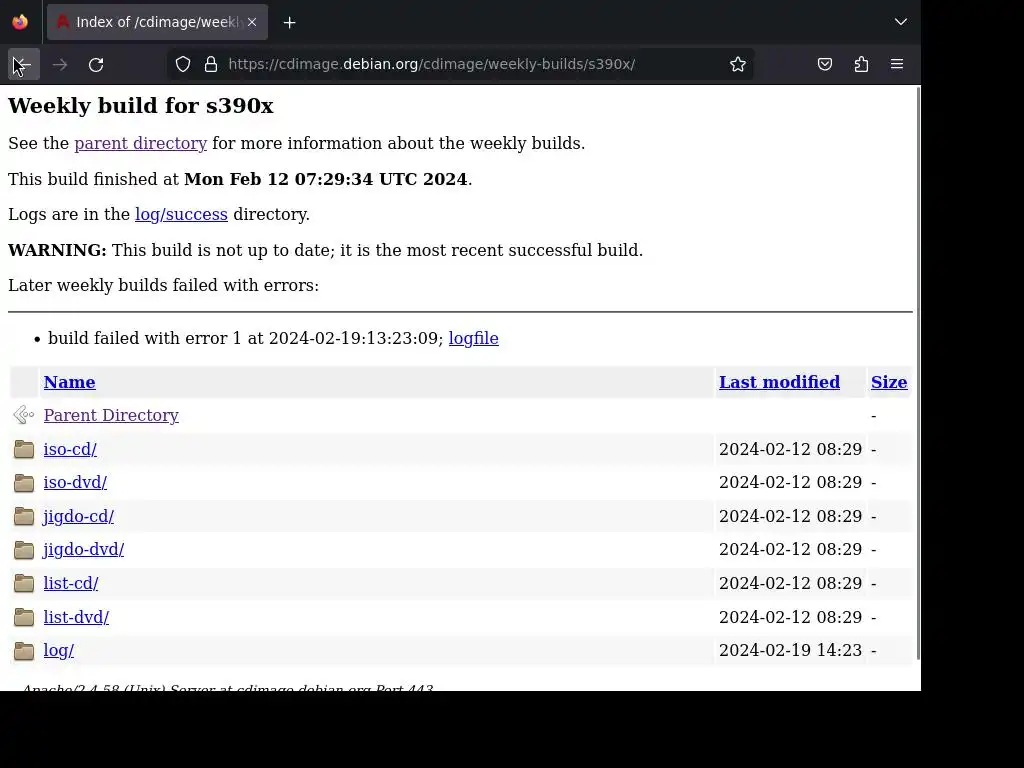1024x768 pixels.
Task: Open the extensions puzzle icon
Action: (x=861, y=64)
